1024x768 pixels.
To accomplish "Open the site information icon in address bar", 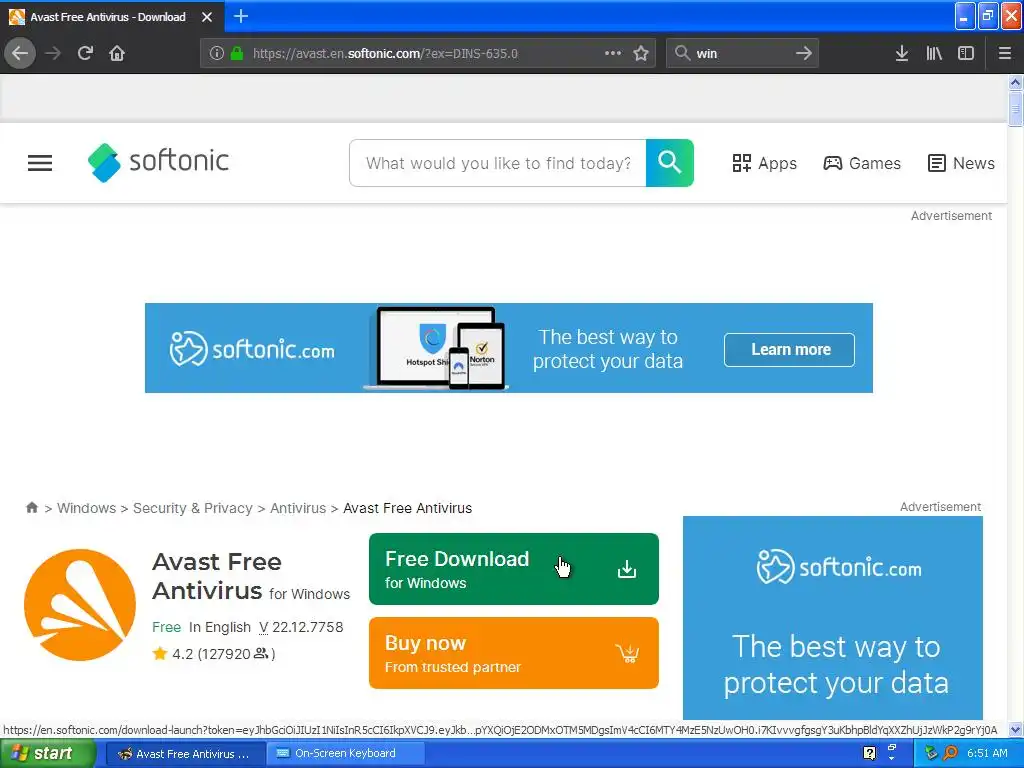I will tap(217, 54).
